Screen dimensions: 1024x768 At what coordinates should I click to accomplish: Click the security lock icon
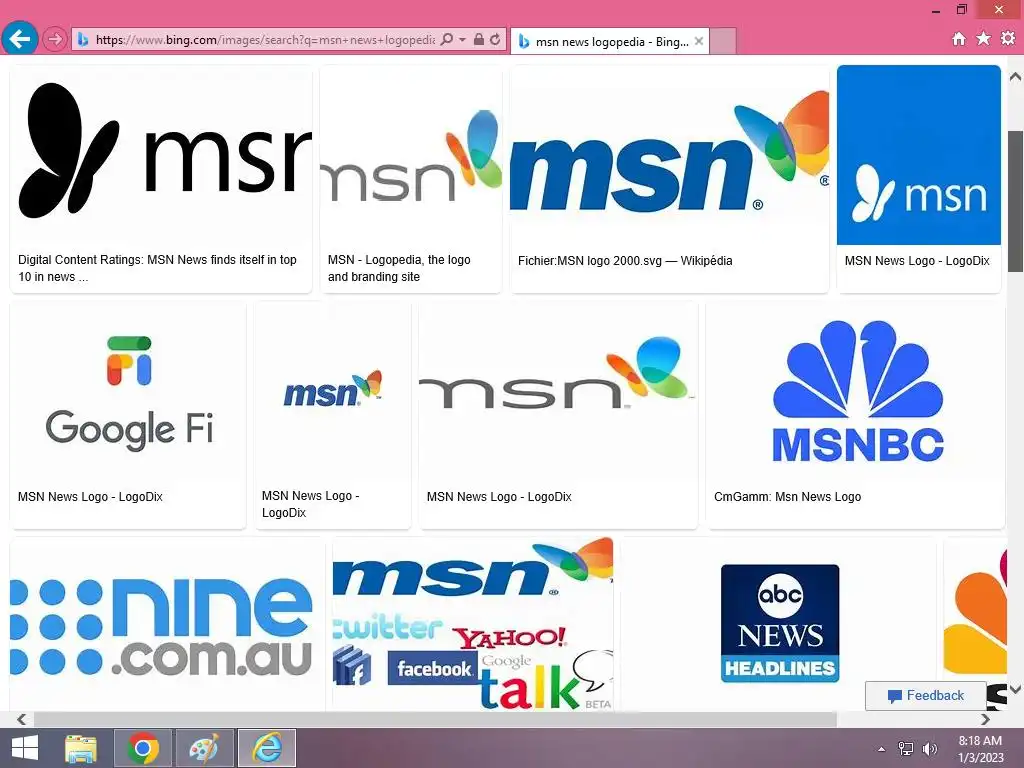479,39
